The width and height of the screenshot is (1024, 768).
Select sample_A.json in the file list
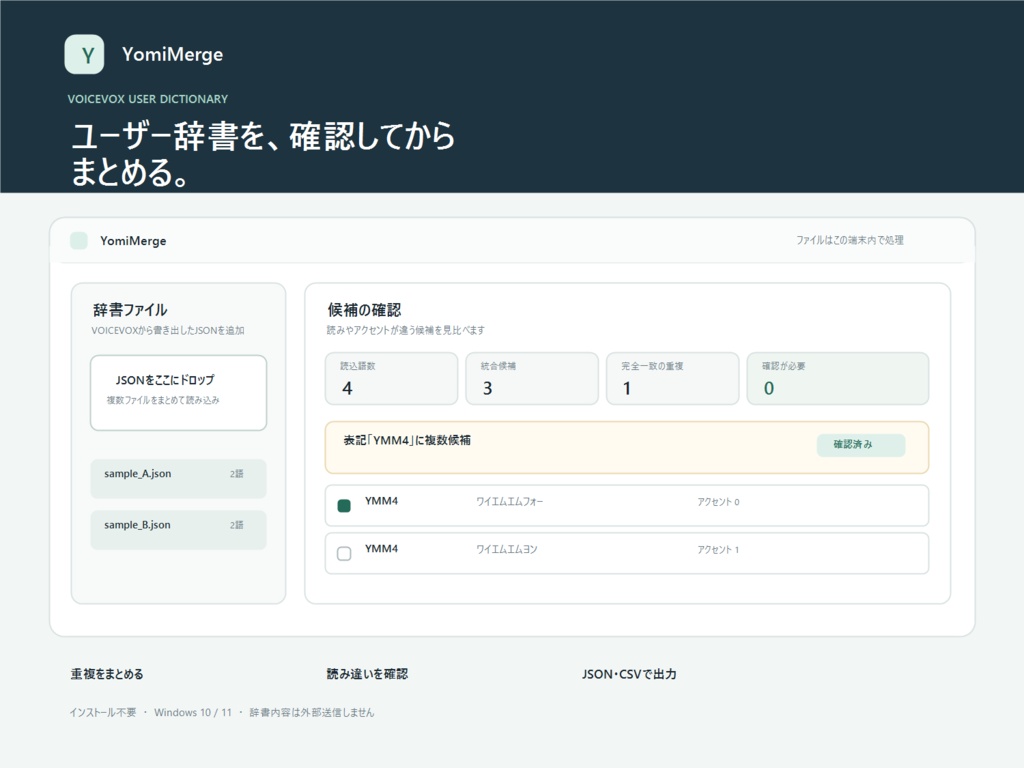click(x=178, y=479)
